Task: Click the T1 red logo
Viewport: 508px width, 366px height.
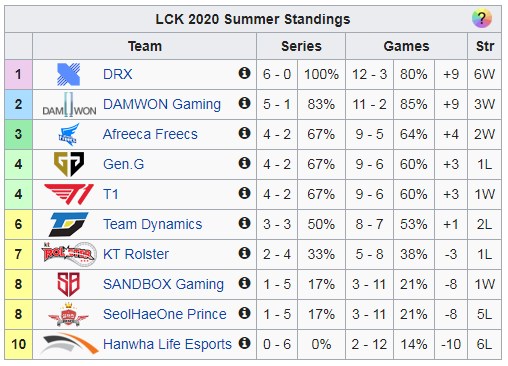Action: 69,194
